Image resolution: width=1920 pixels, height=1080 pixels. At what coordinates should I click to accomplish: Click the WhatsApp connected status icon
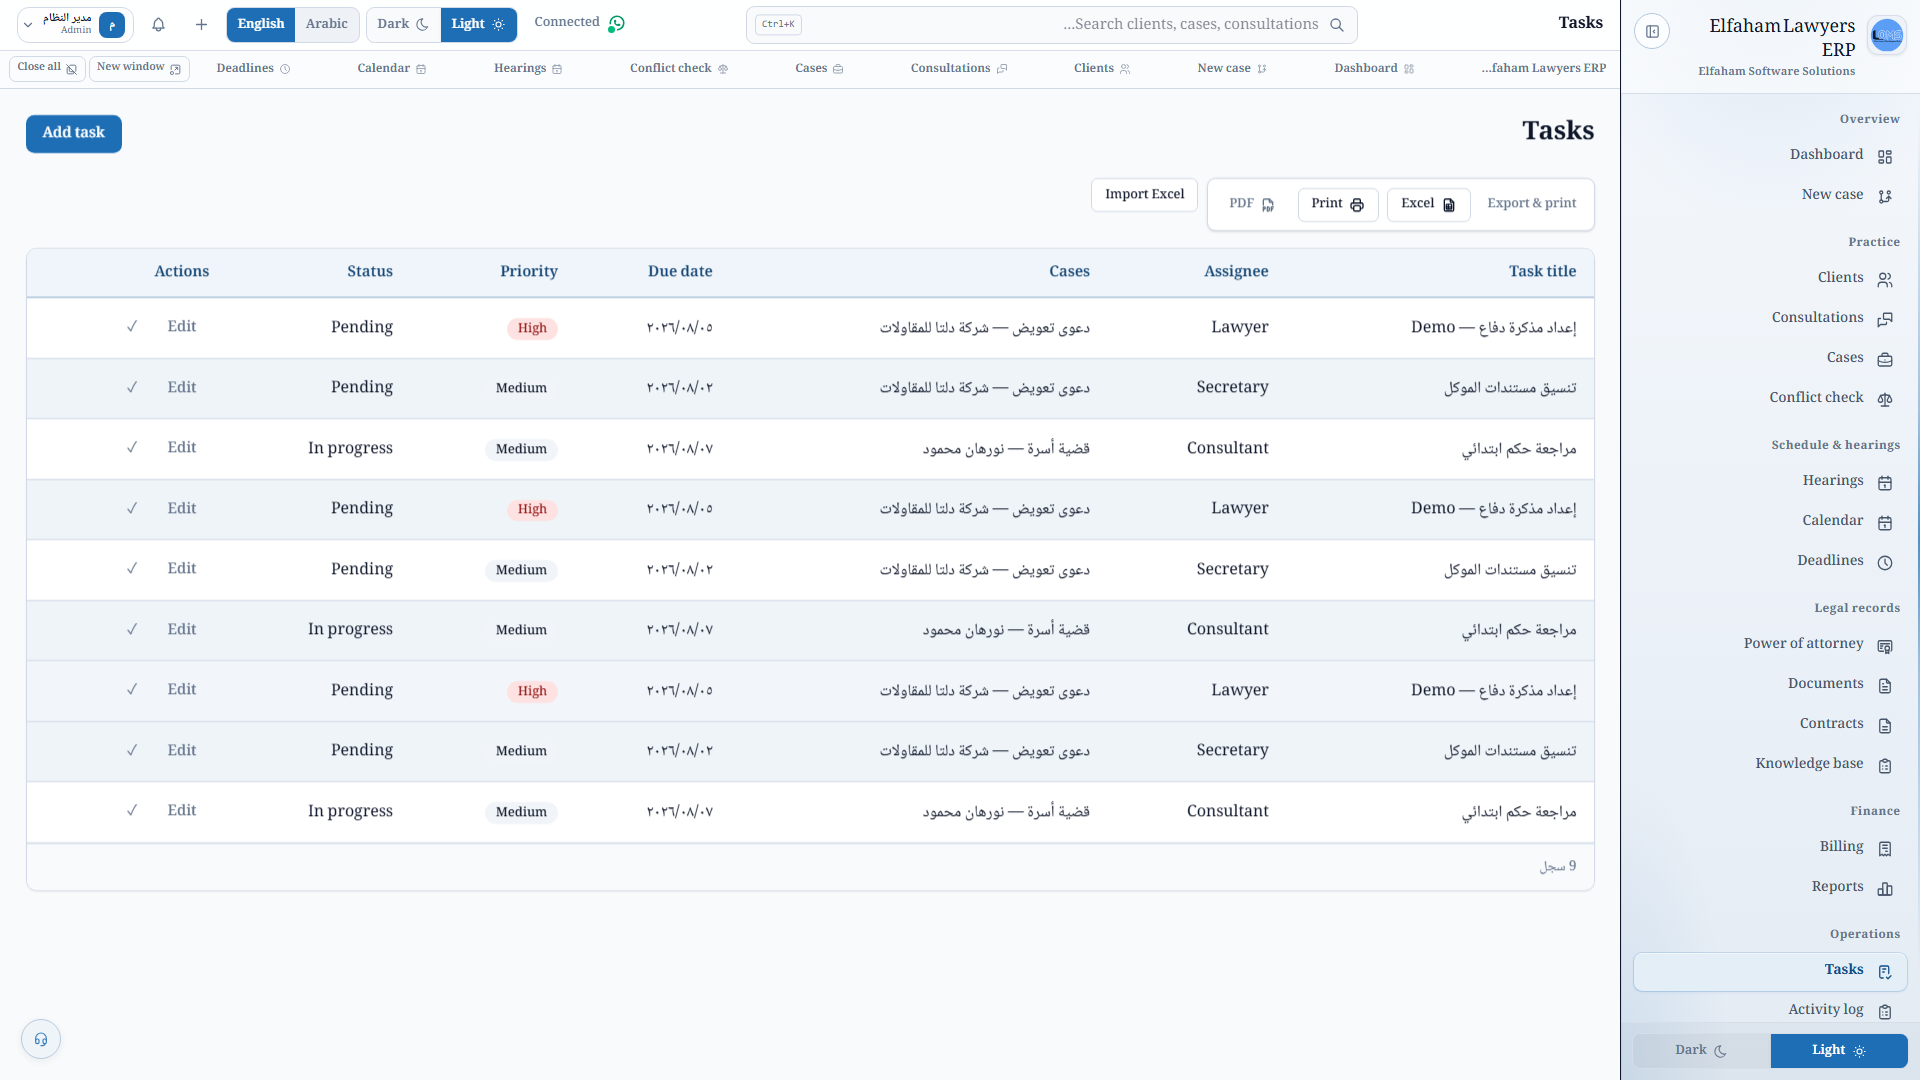click(x=617, y=23)
